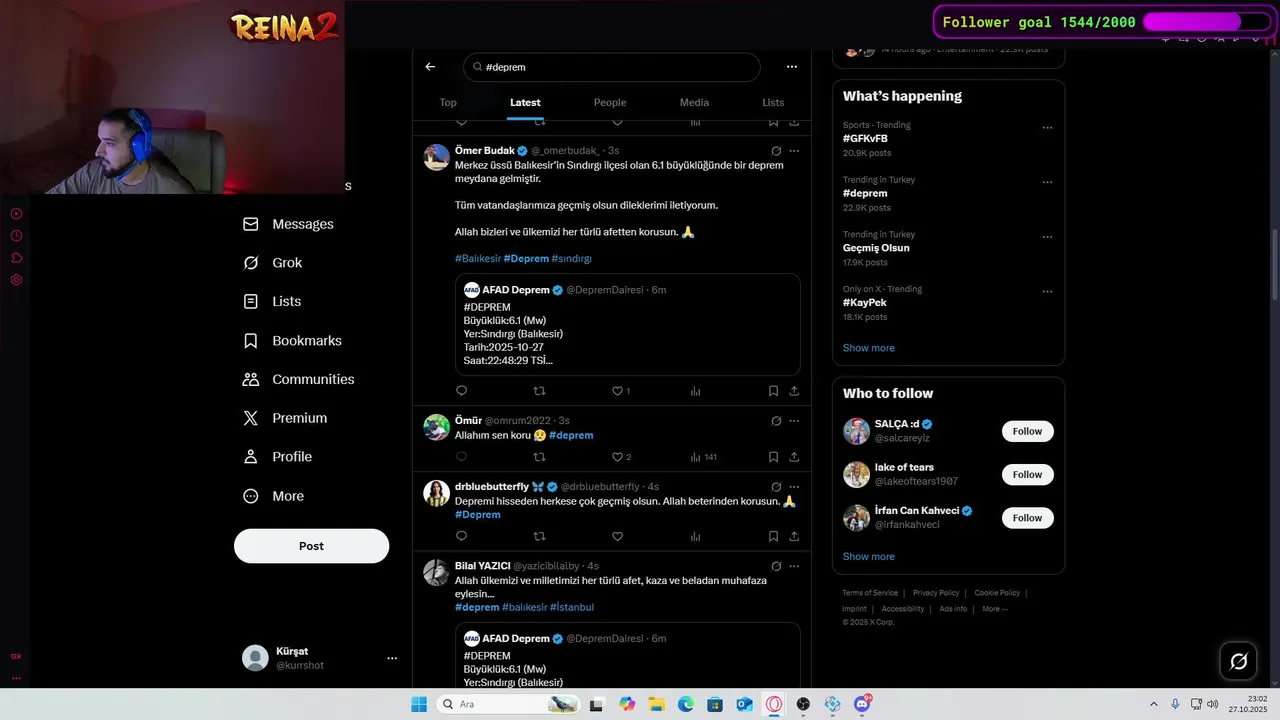
Task: Open more options on Bilal YAZICI's tweet
Action: click(x=794, y=566)
